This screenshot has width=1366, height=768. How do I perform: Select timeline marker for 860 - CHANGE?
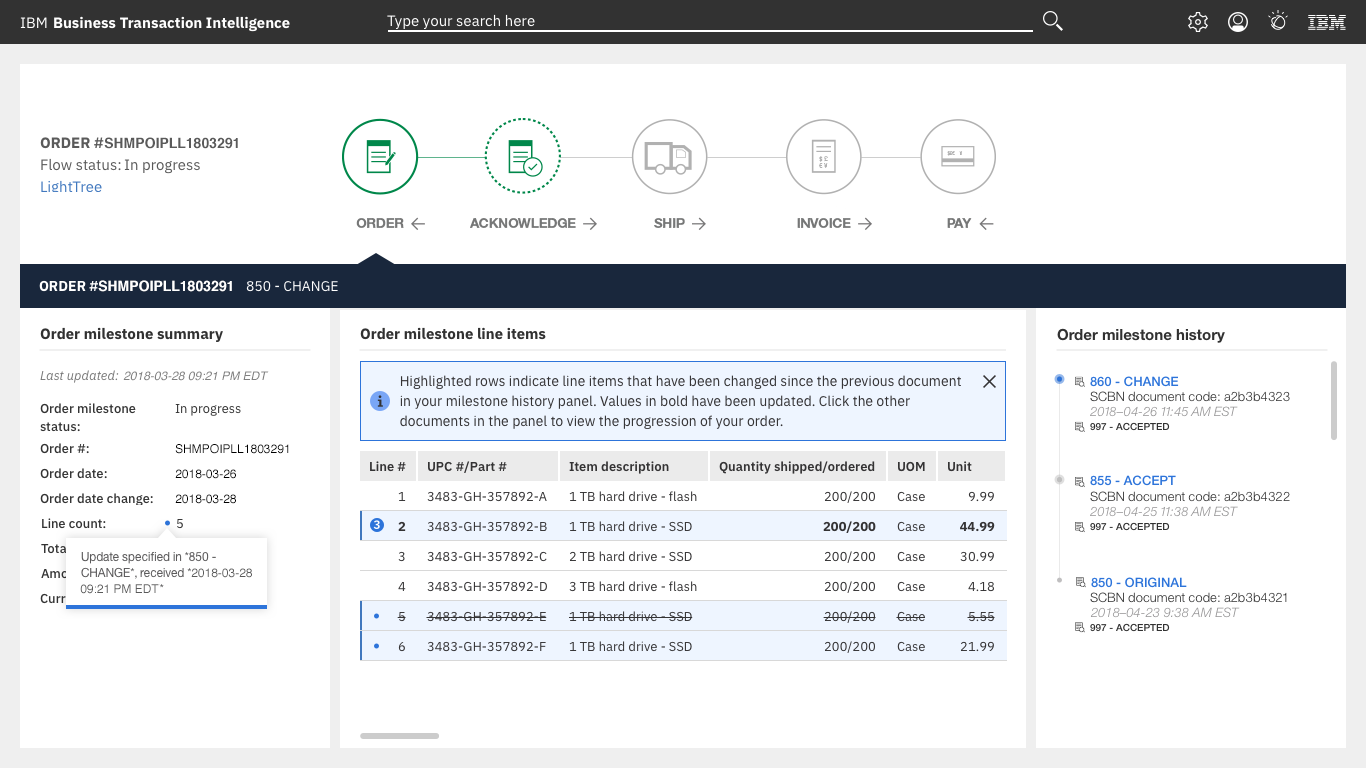(1059, 379)
